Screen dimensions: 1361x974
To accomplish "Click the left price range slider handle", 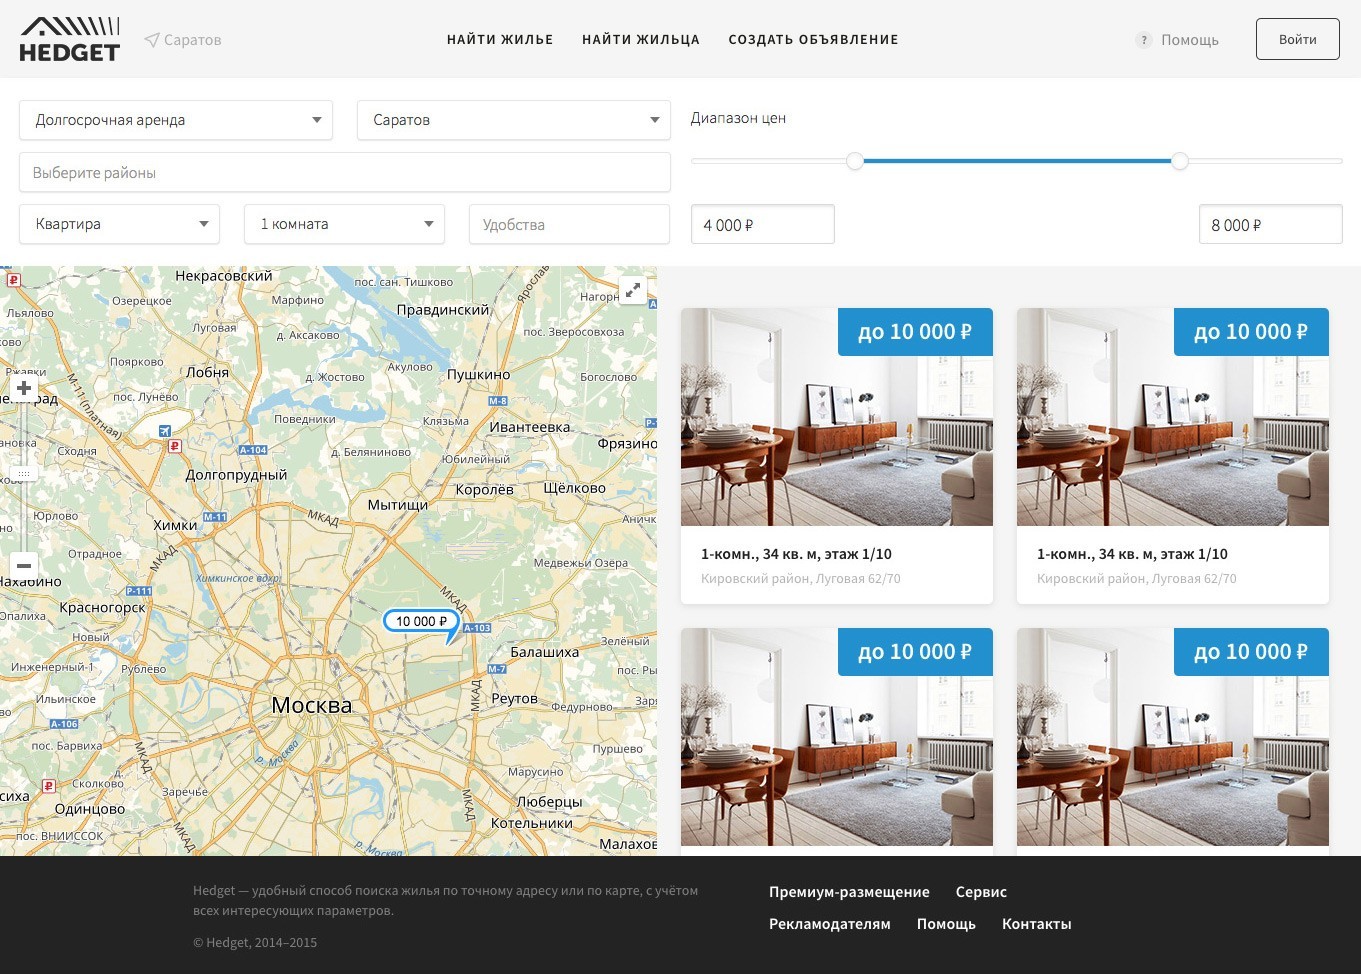I will pyautogui.click(x=855, y=161).
